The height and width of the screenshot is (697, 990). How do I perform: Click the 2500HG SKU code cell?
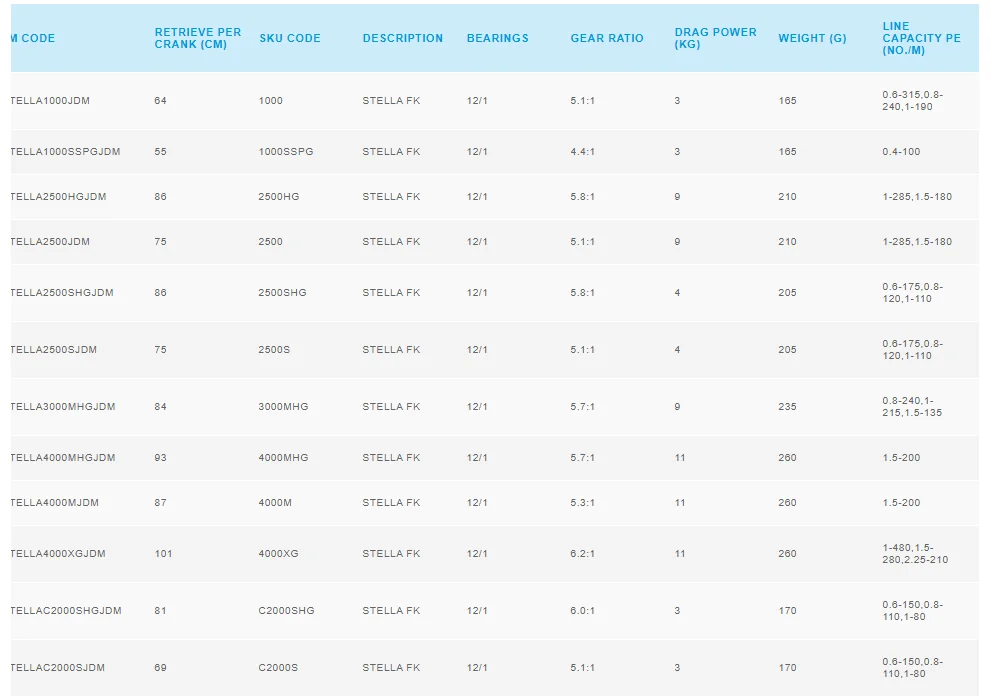pos(279,197)
